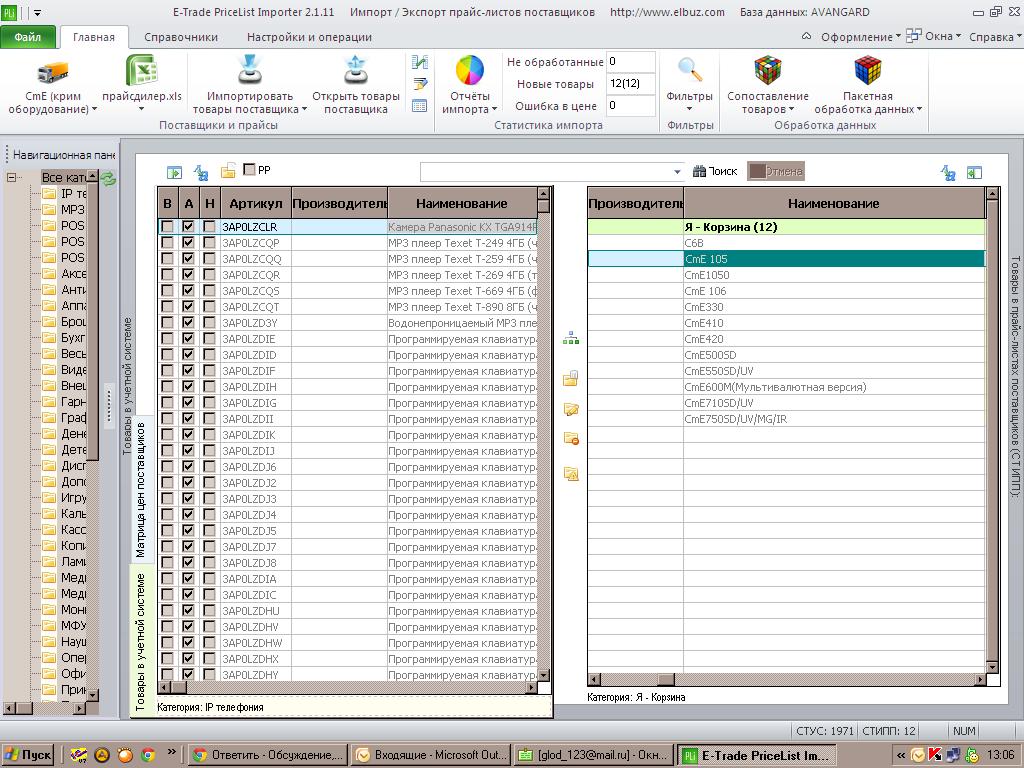This screenshot has height=768, width=1024.
Task: Open the Справка menu
Action: pos(995,37)
